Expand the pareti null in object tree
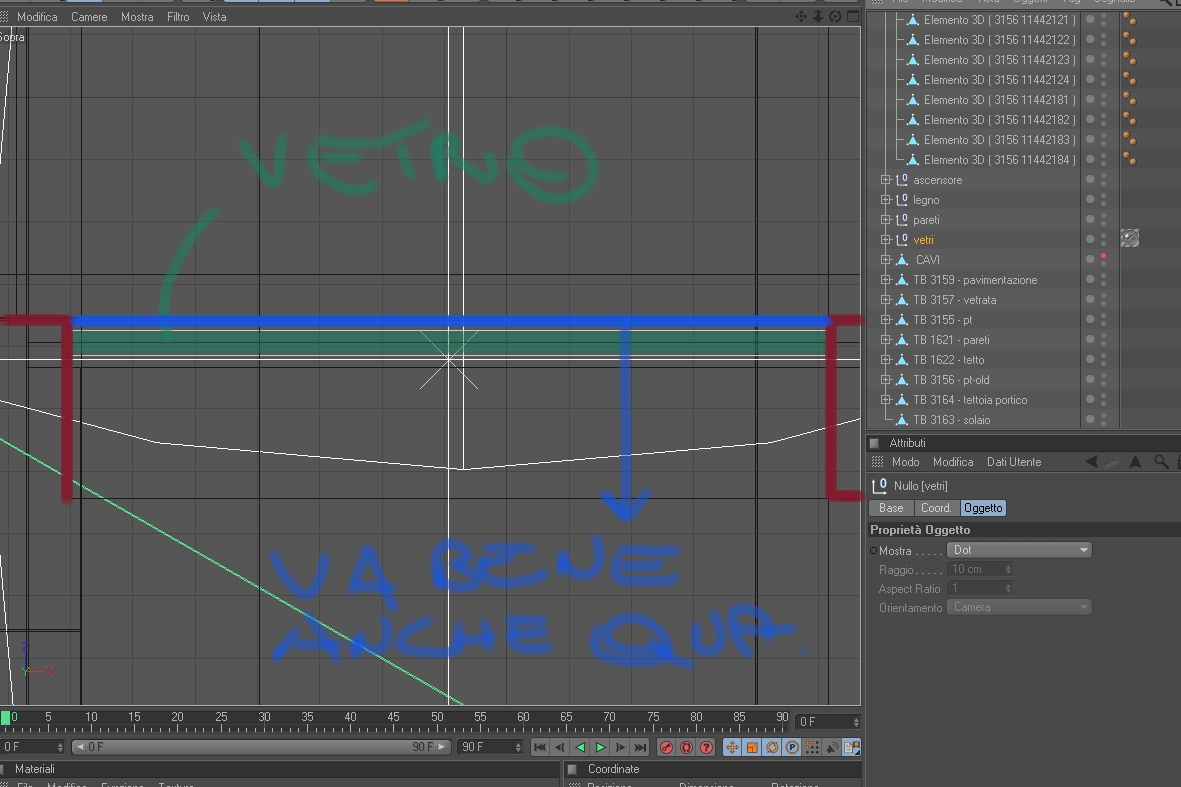Image resolution: width=1181 pixels, height=787 pixels. coord(886,220)
